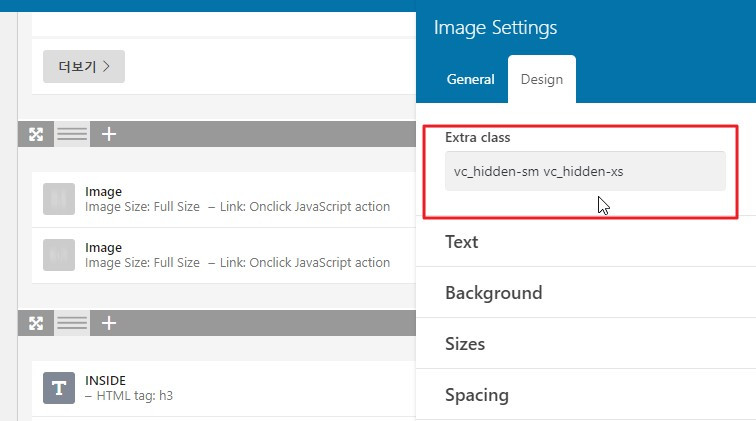
Task: Click the move icon above the Image elements
Action: tap(36, 134)
